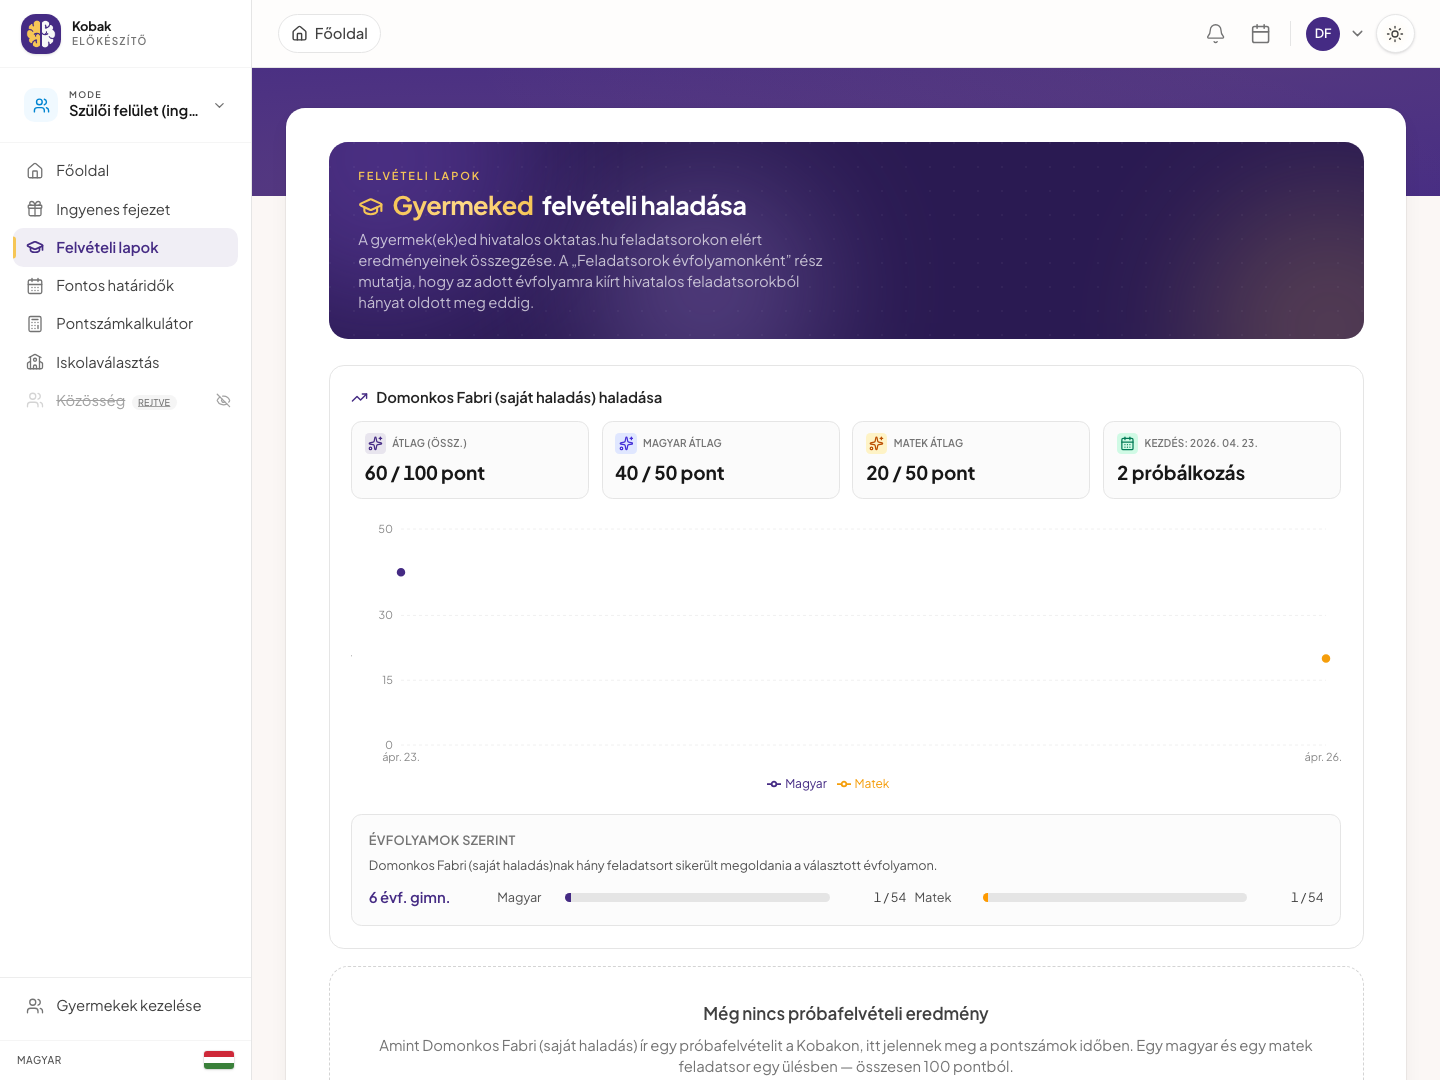The width and height of the screenshot is (1440, 1080).
Task: Click the 20 / 50 pont value
Action: coord(921,474)
